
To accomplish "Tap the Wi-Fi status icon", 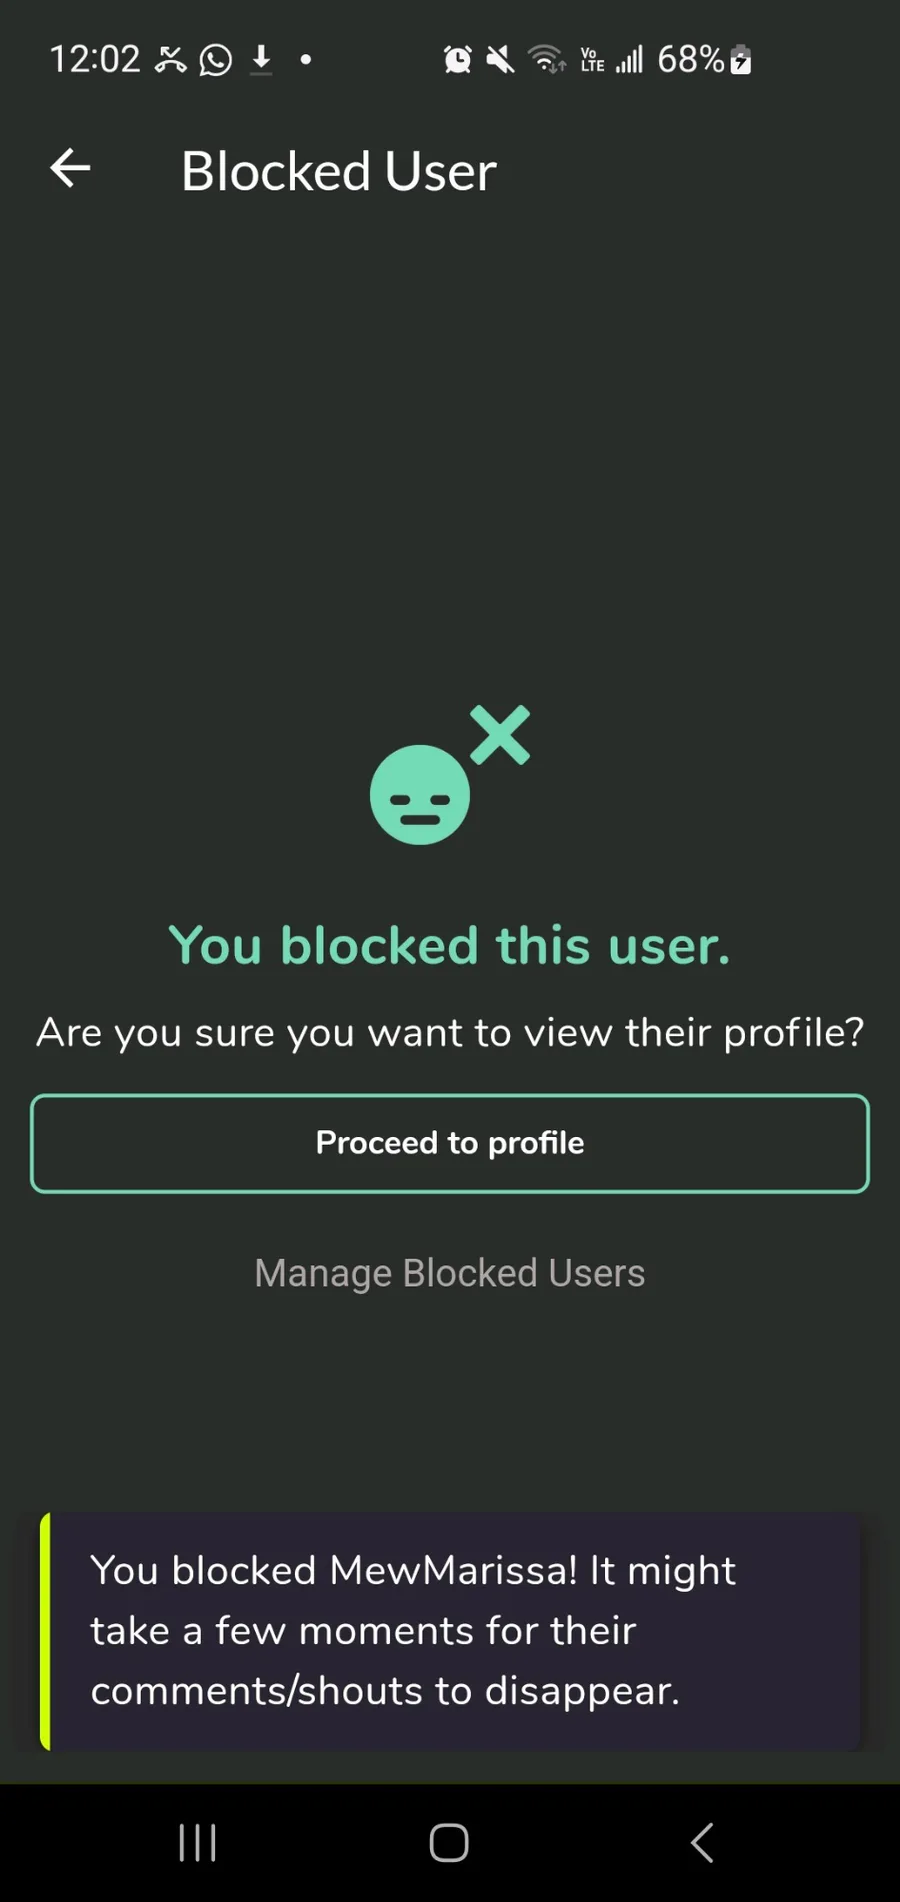I will [546, 60].
